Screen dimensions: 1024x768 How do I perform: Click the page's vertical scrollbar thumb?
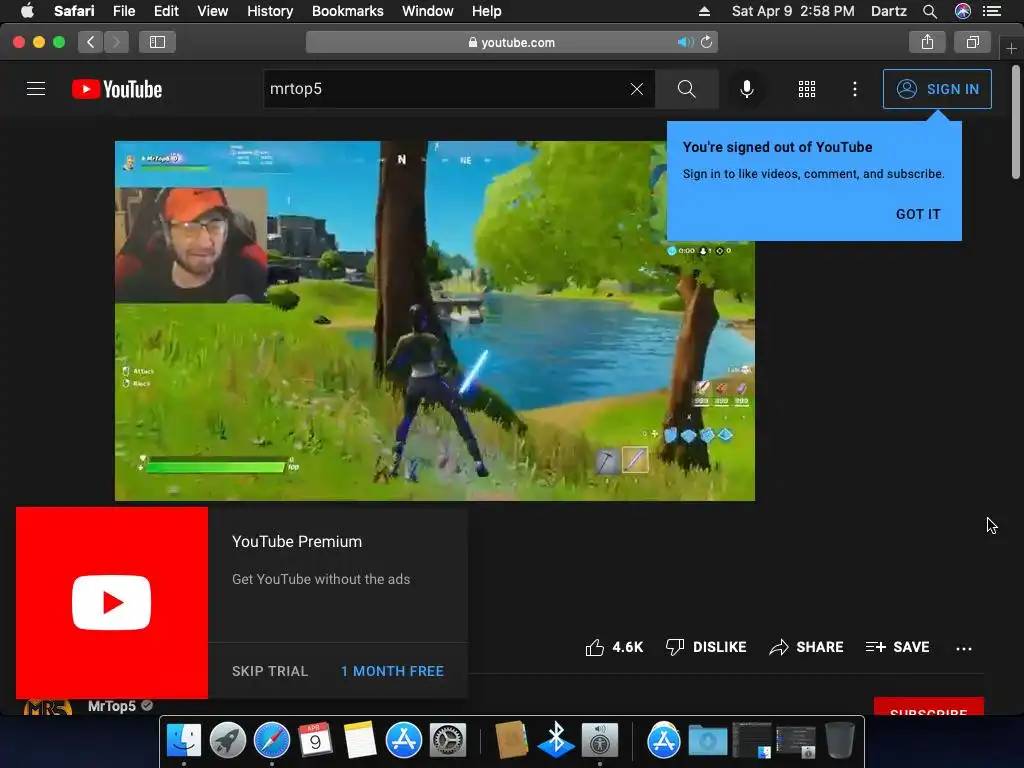[1016, 121]
